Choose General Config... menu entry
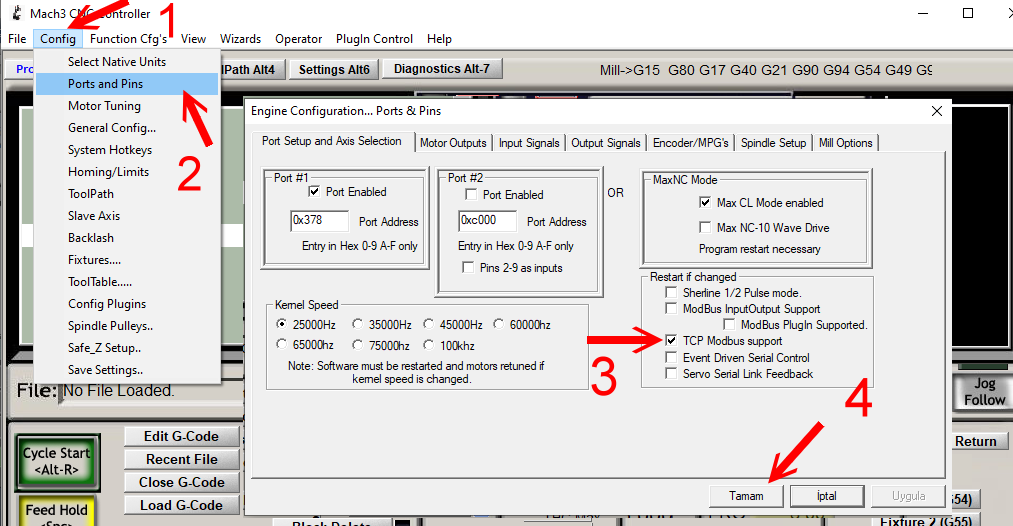This screenshot has width=1013, height=526. pyautogui.click(x=127, y=128)
